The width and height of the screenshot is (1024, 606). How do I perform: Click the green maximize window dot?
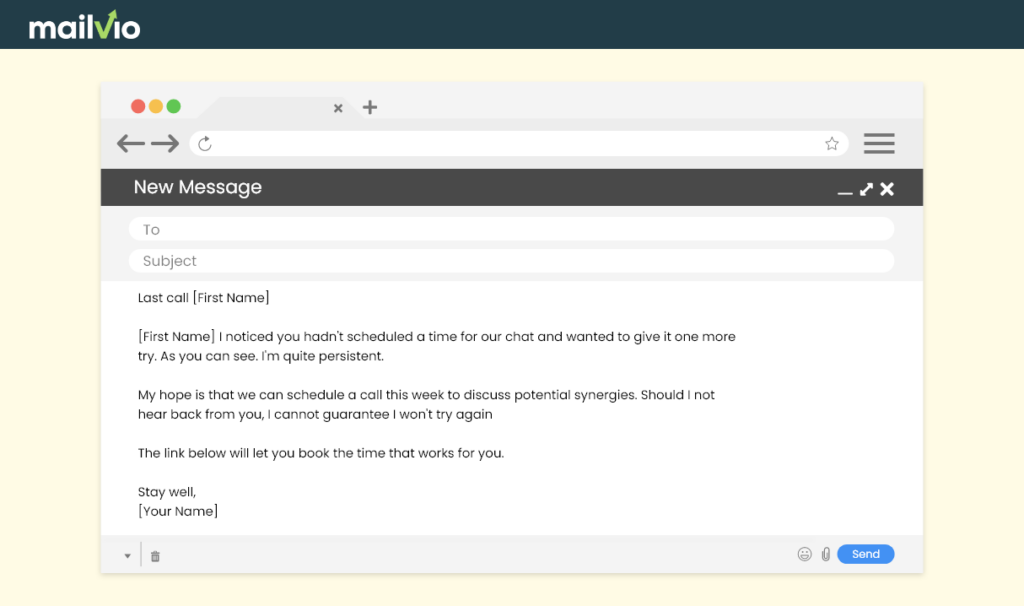174,106
